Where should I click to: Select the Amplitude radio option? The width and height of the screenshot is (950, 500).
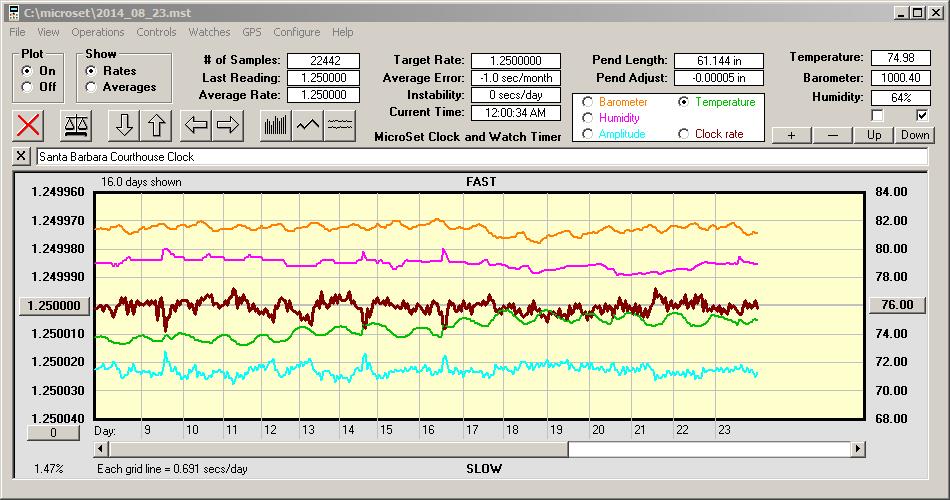point(587,134)
